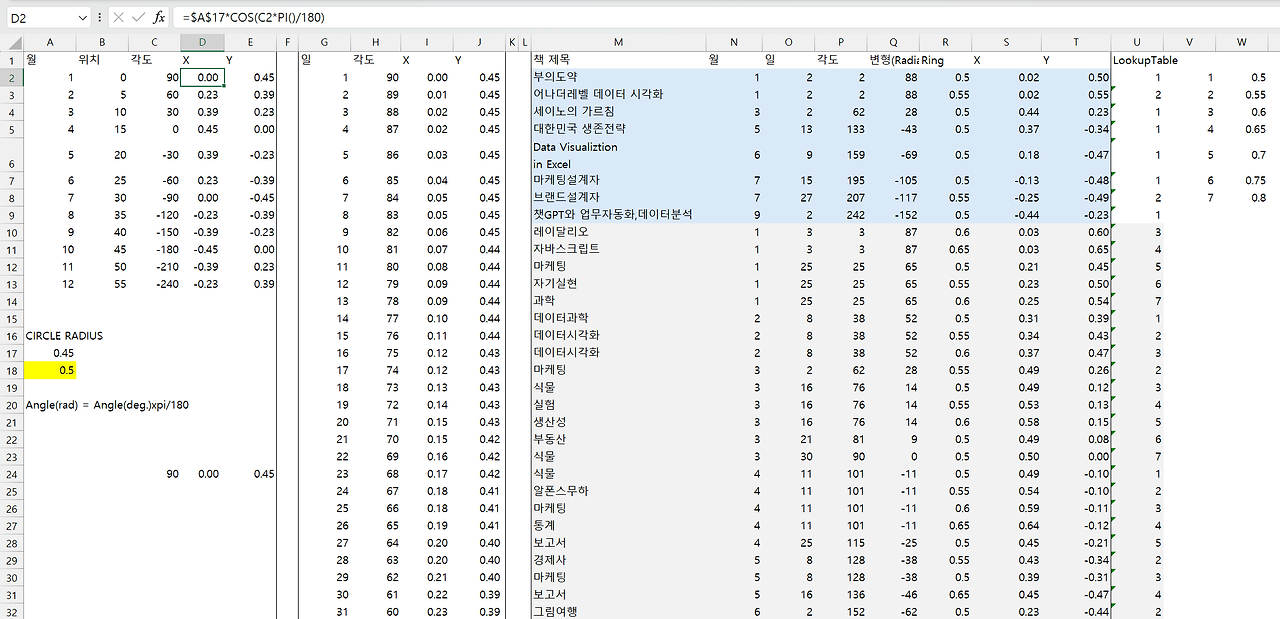Click the 생산성 cell
The image size is (1280, 619).
click(x=618, y=421)
